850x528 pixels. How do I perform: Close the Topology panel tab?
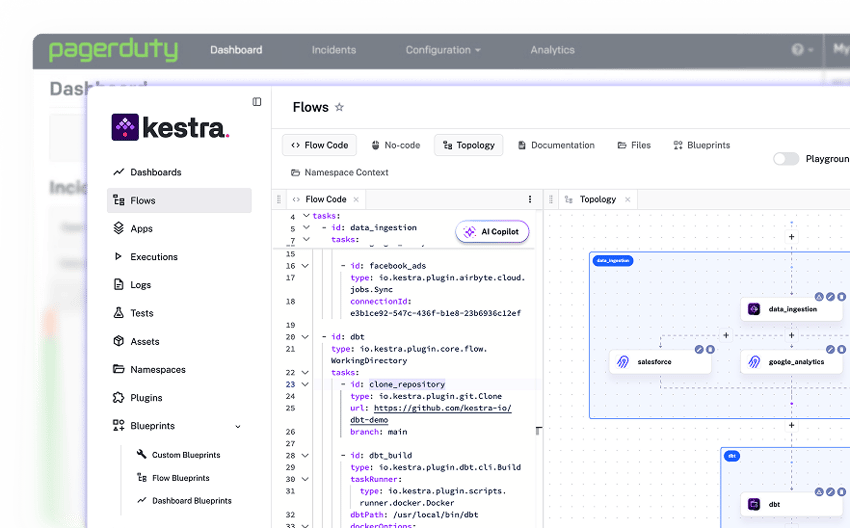pos(628,200)
